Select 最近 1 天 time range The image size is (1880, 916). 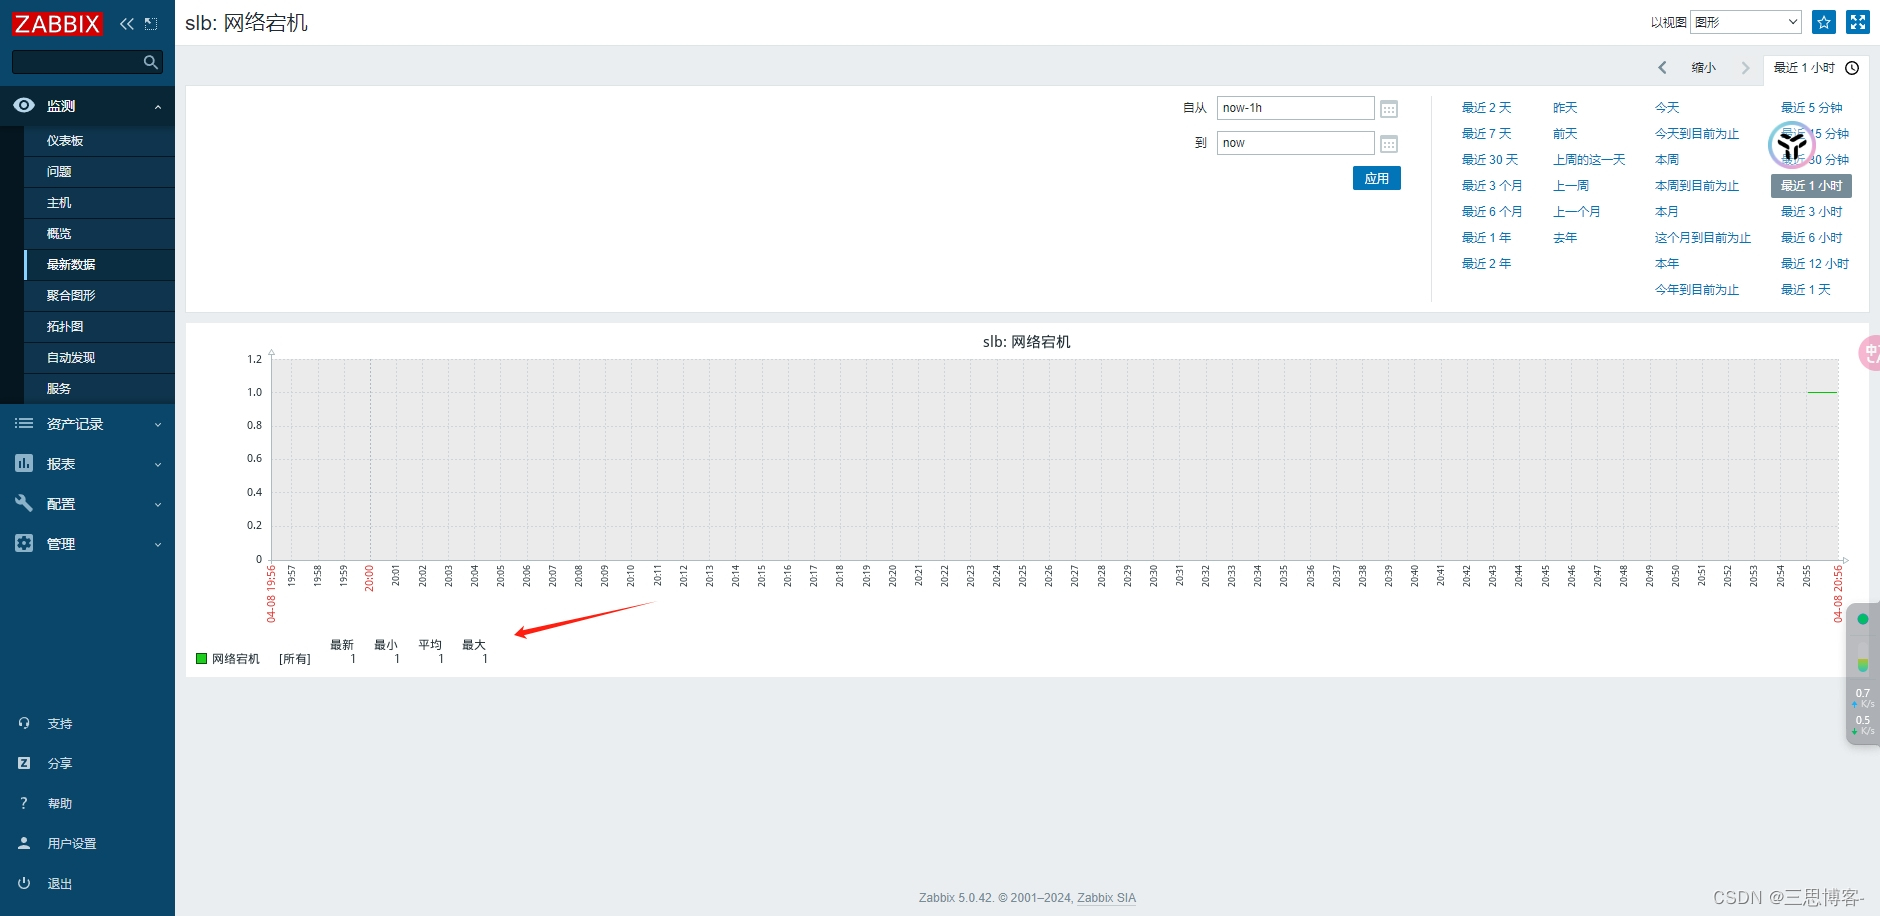tap(1805, 289)
